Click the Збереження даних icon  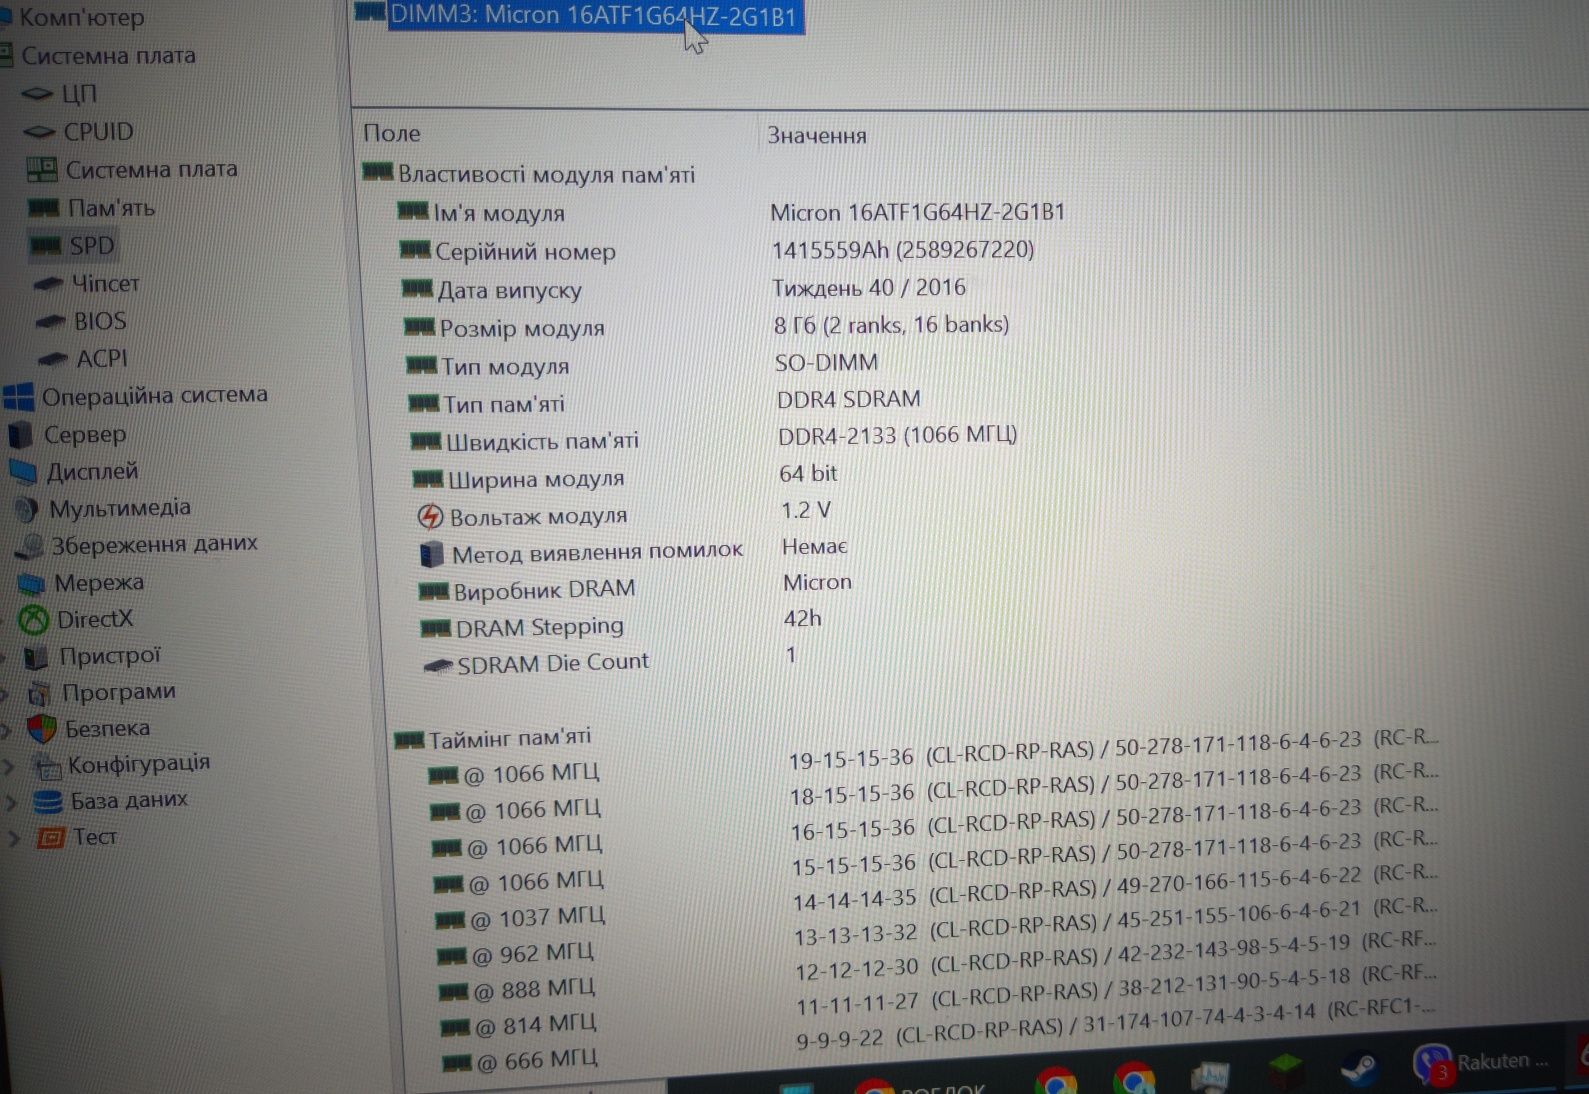pyautogui.click(x=30, y=546)
